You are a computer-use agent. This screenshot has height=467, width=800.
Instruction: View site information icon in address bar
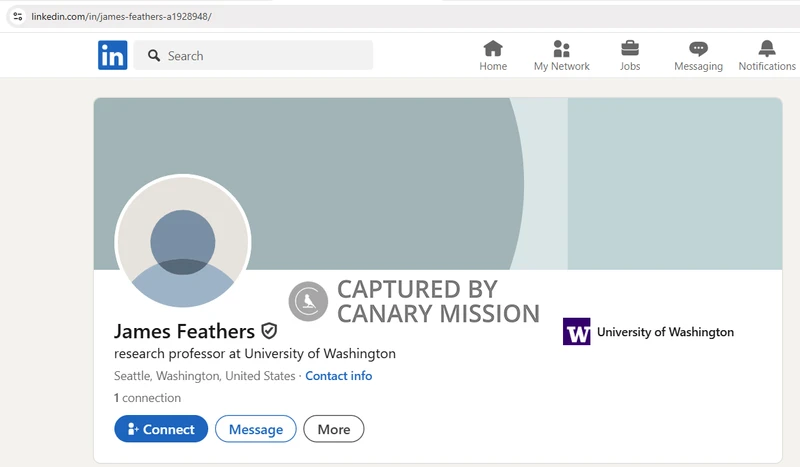(17, 17)
